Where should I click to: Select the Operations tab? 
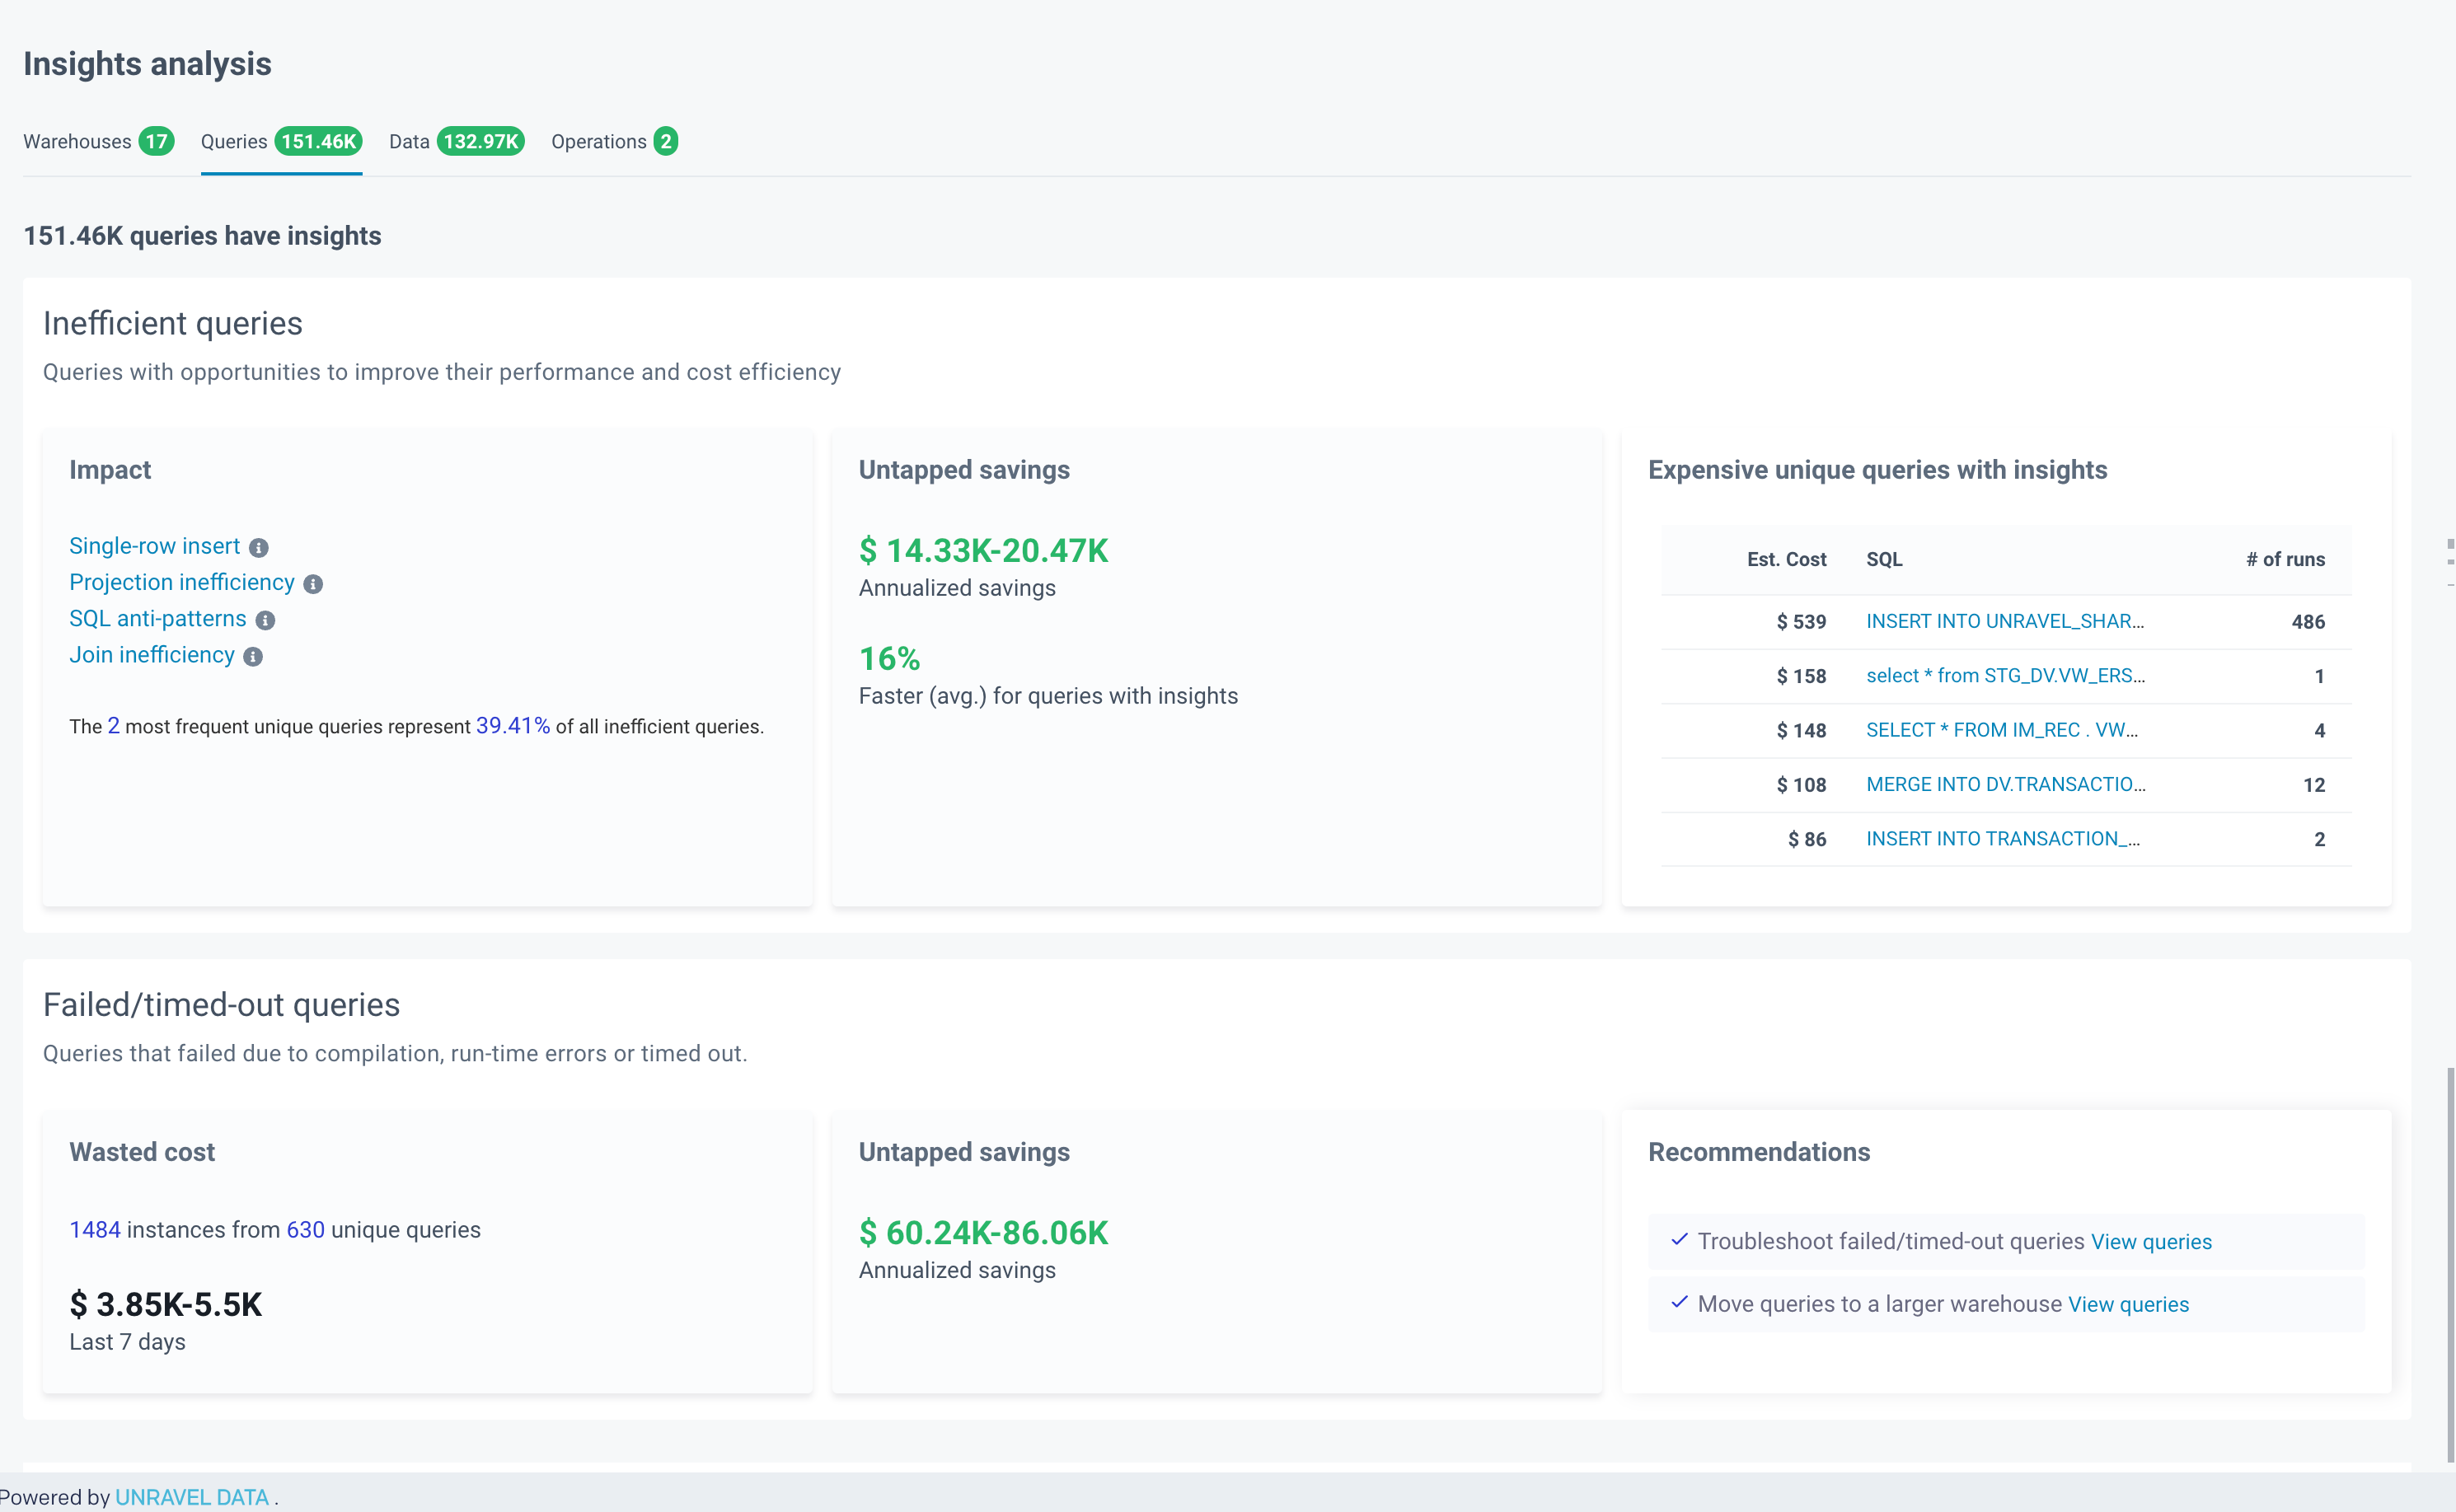(614, 141)
